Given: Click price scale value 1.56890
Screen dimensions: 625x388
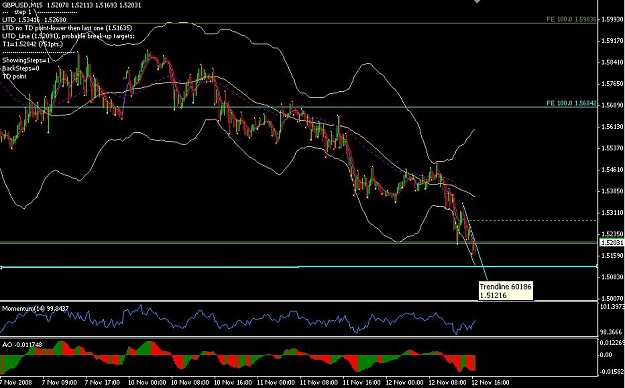Looking at the screenshot, I should (x=613, y=105).
